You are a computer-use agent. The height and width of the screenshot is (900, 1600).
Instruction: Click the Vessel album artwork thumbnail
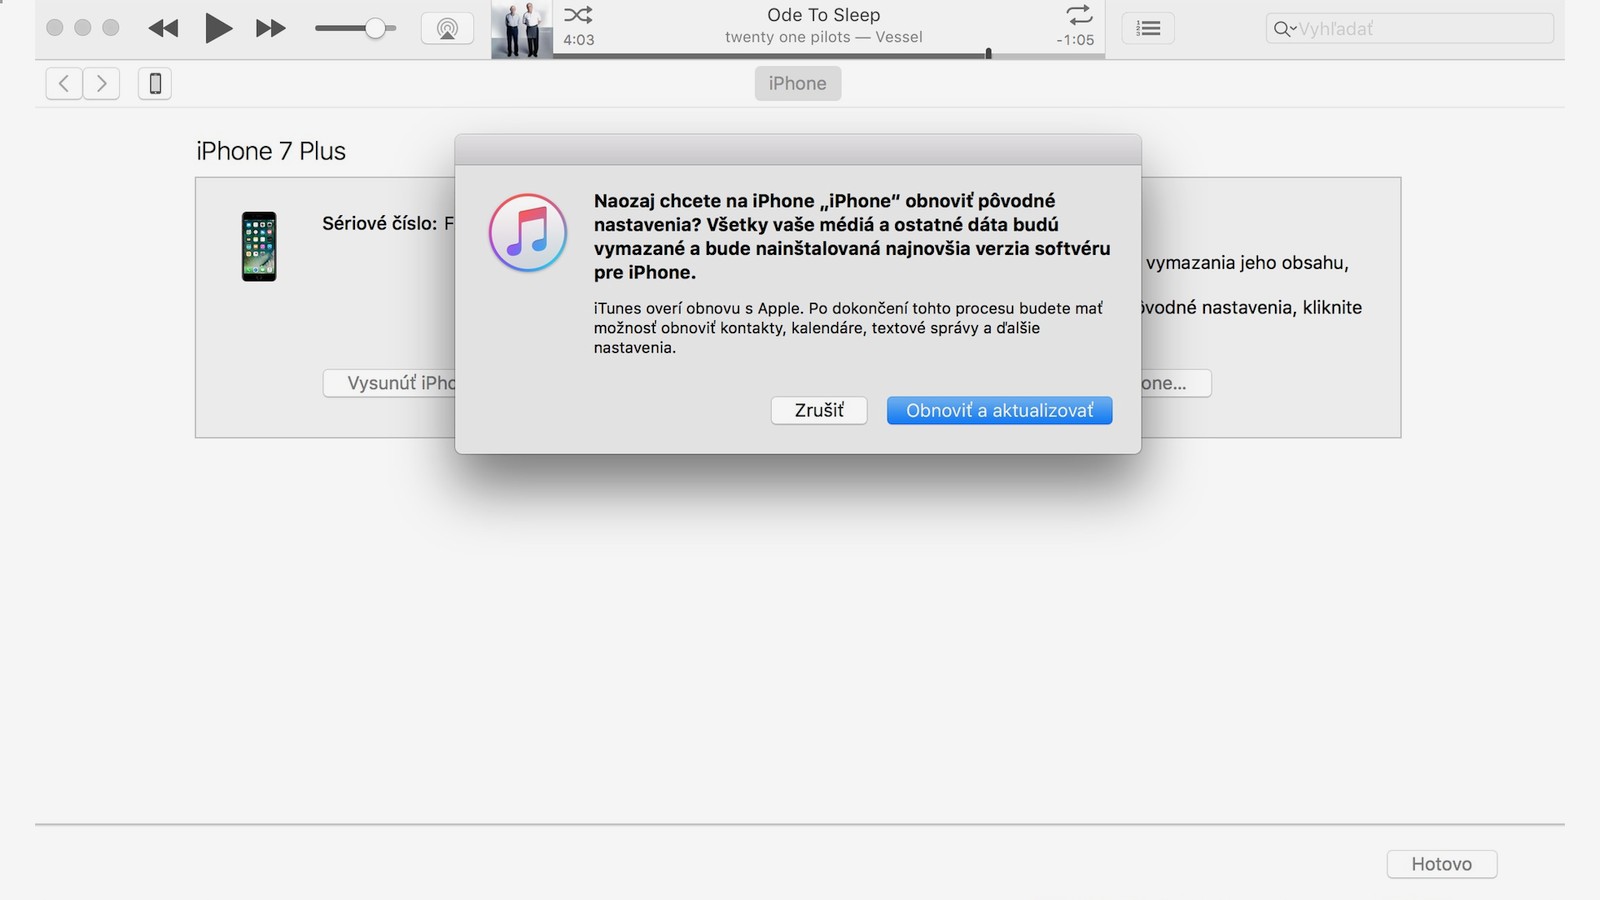pos(522,29)
